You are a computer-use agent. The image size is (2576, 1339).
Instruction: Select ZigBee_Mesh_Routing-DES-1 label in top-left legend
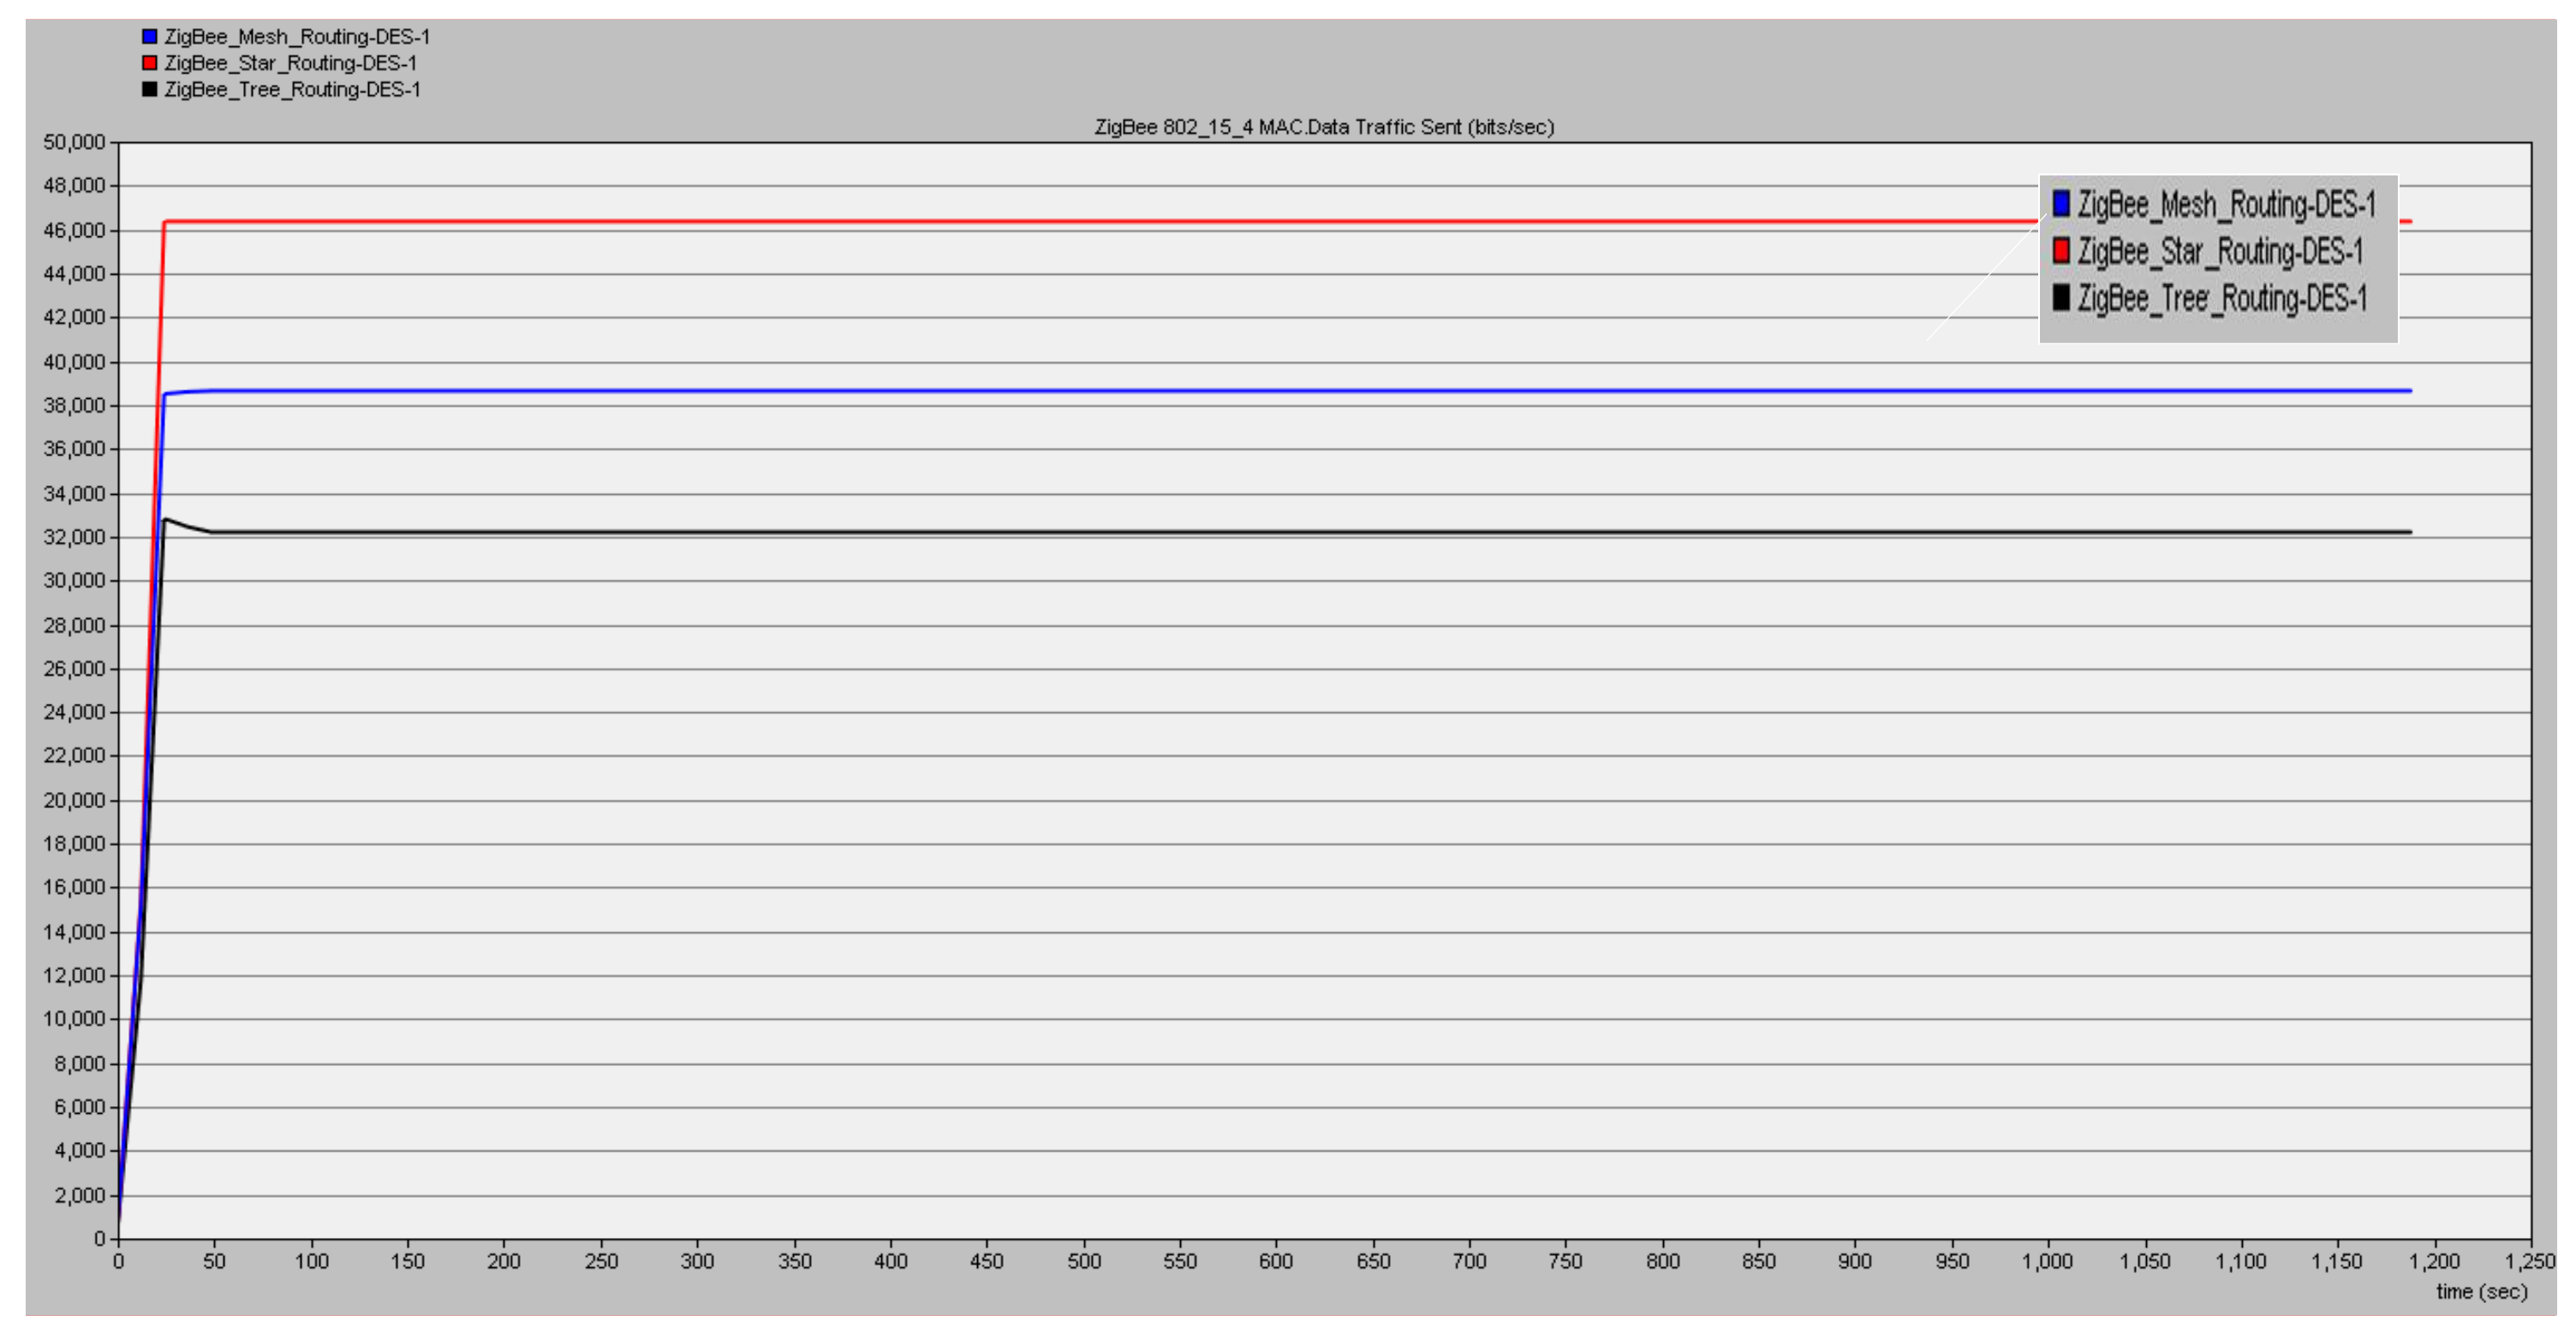tap(297, 37)
